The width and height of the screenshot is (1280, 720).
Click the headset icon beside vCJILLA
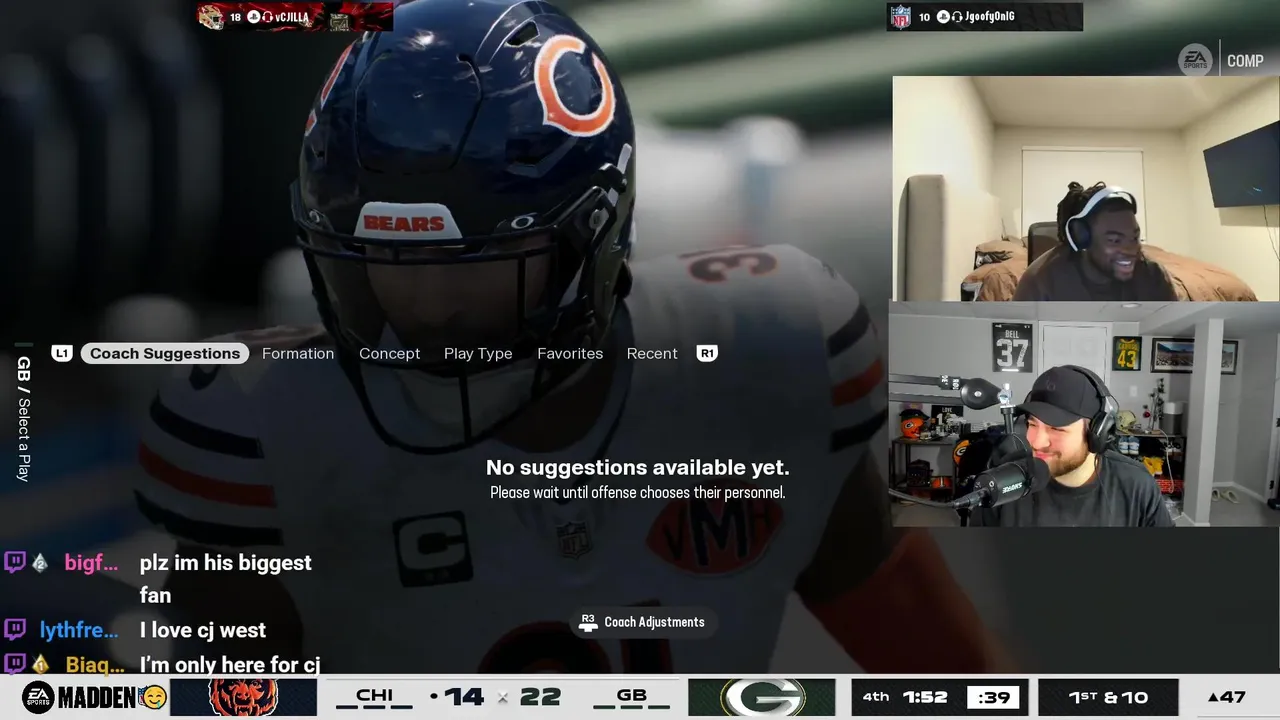(x=267, y=17)
